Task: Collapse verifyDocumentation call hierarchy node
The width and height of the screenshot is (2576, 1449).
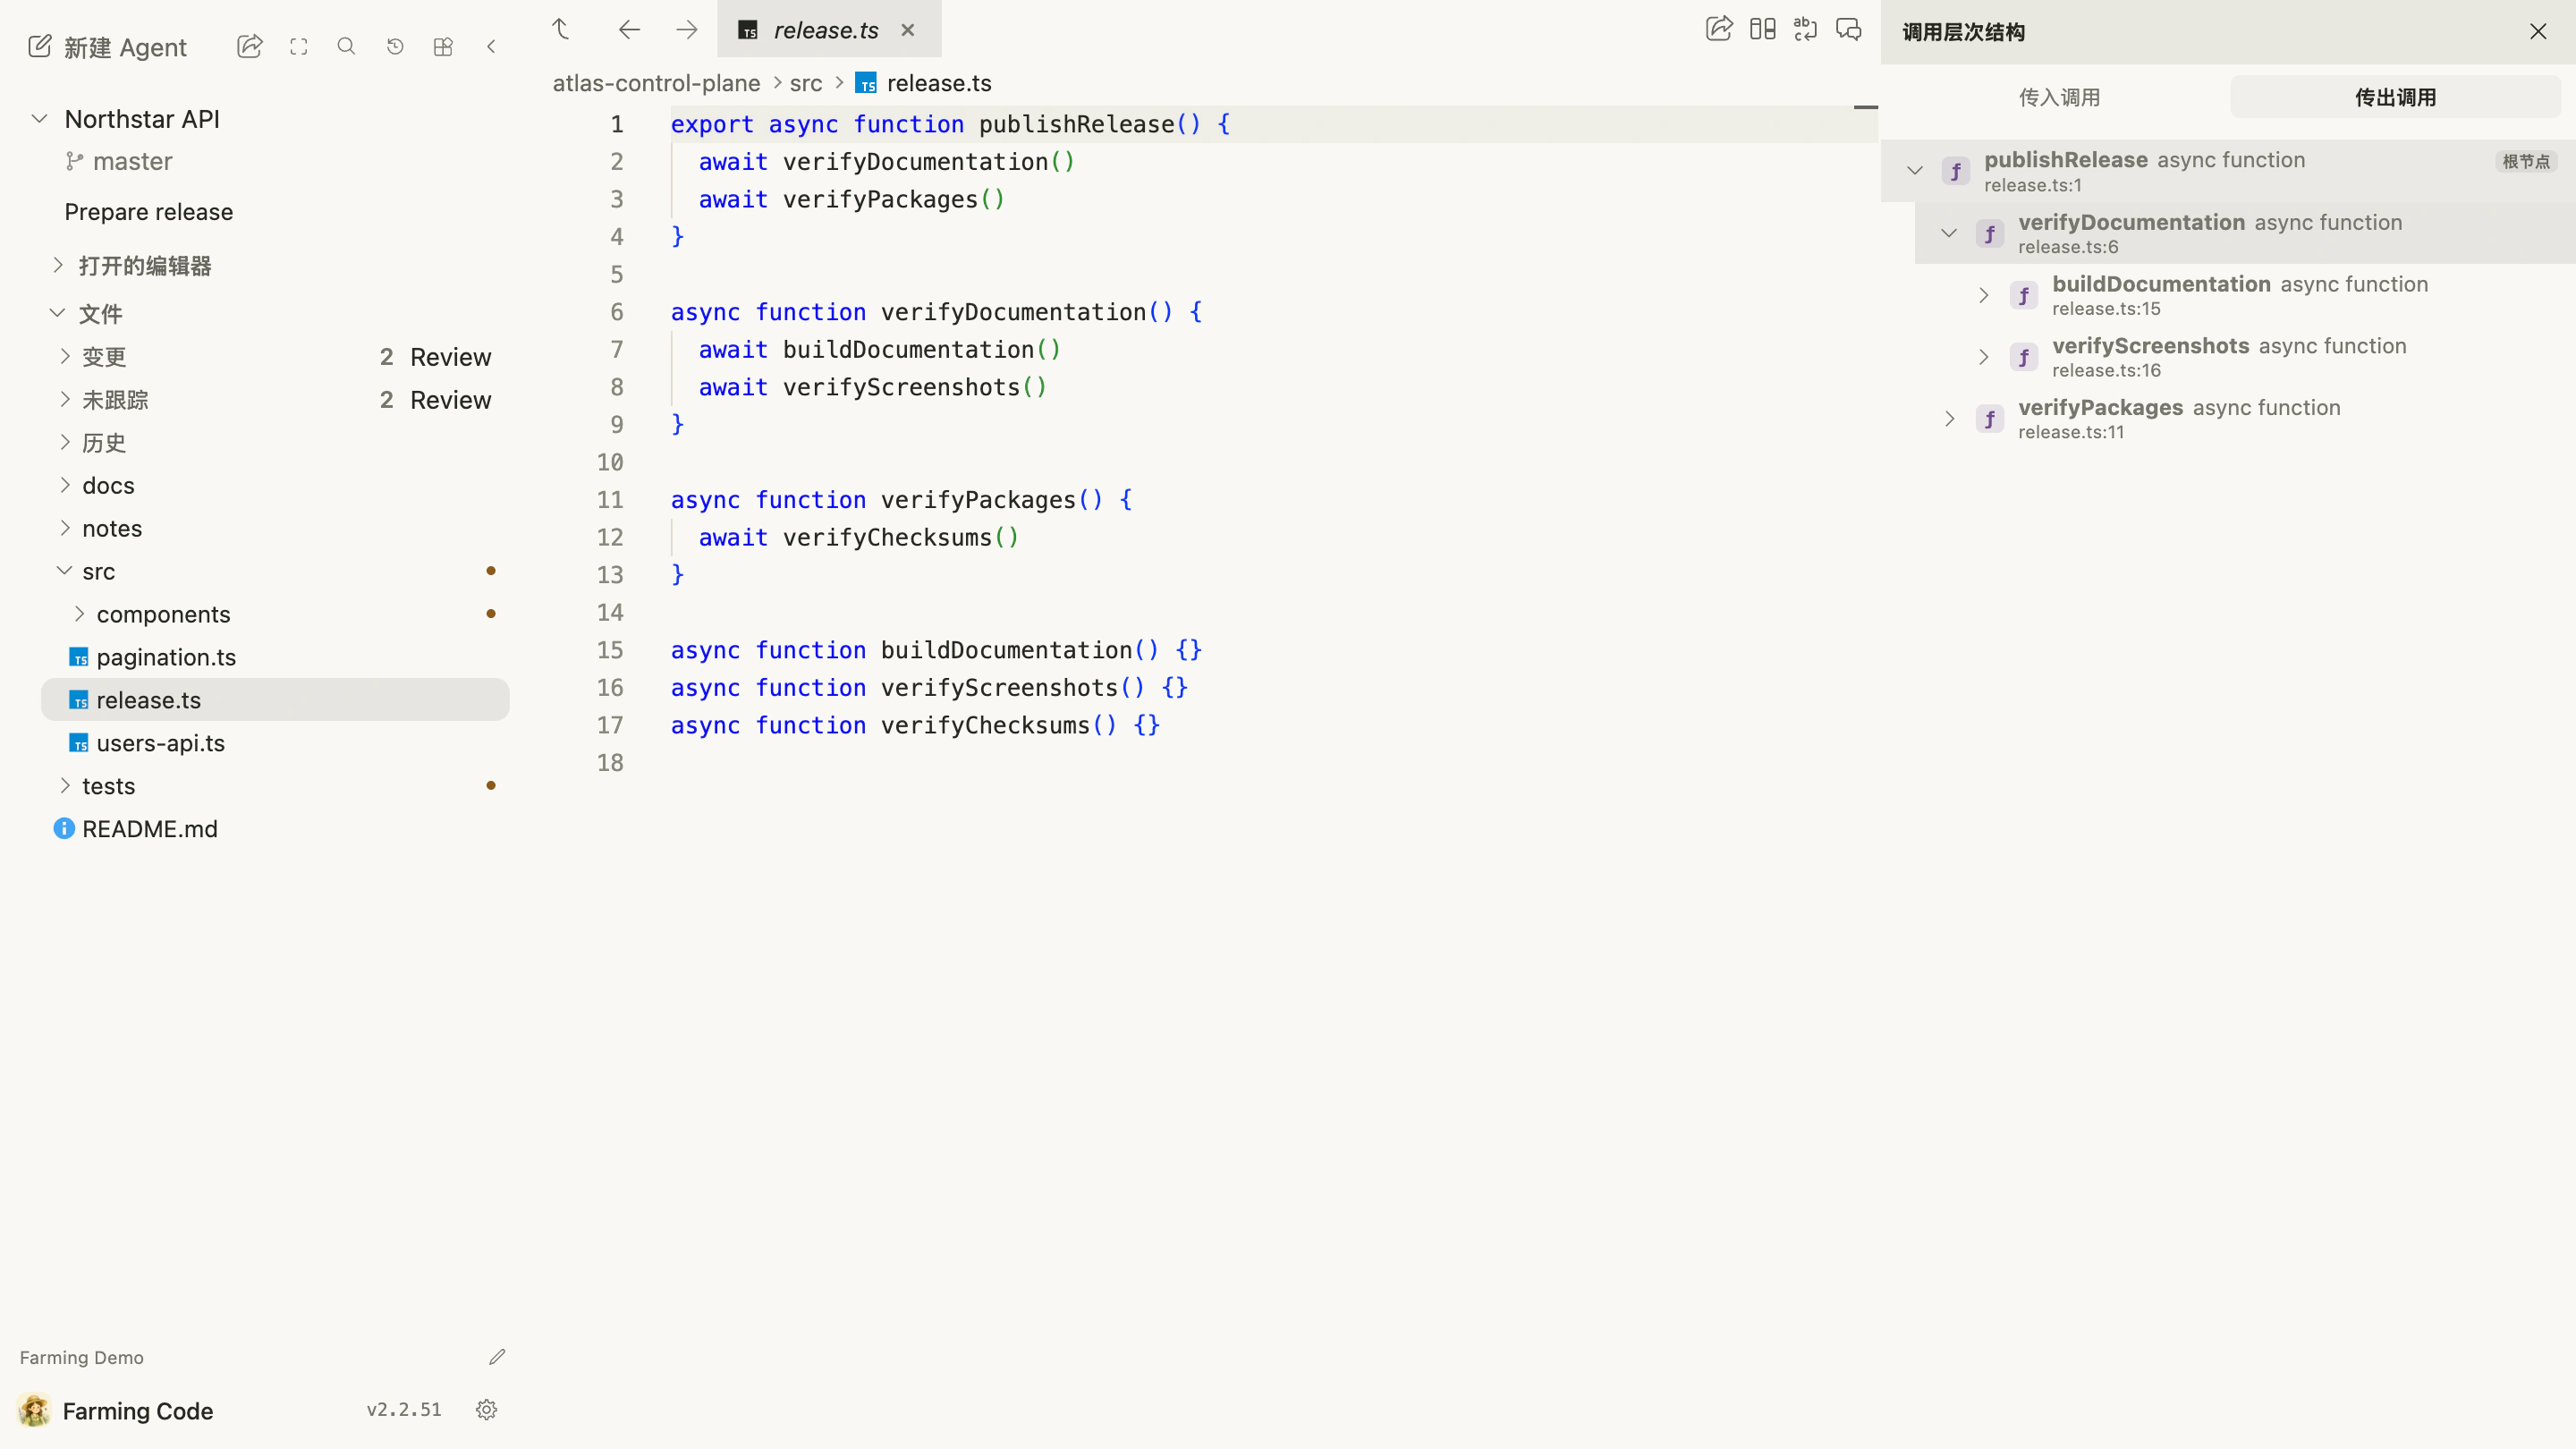Action: click(1949, 233)
